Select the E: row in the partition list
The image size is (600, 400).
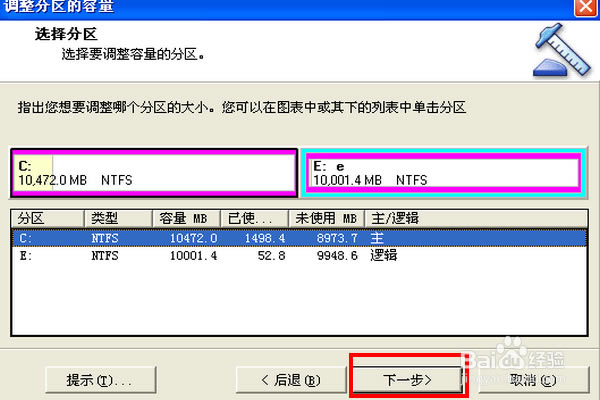pos(299,255)
